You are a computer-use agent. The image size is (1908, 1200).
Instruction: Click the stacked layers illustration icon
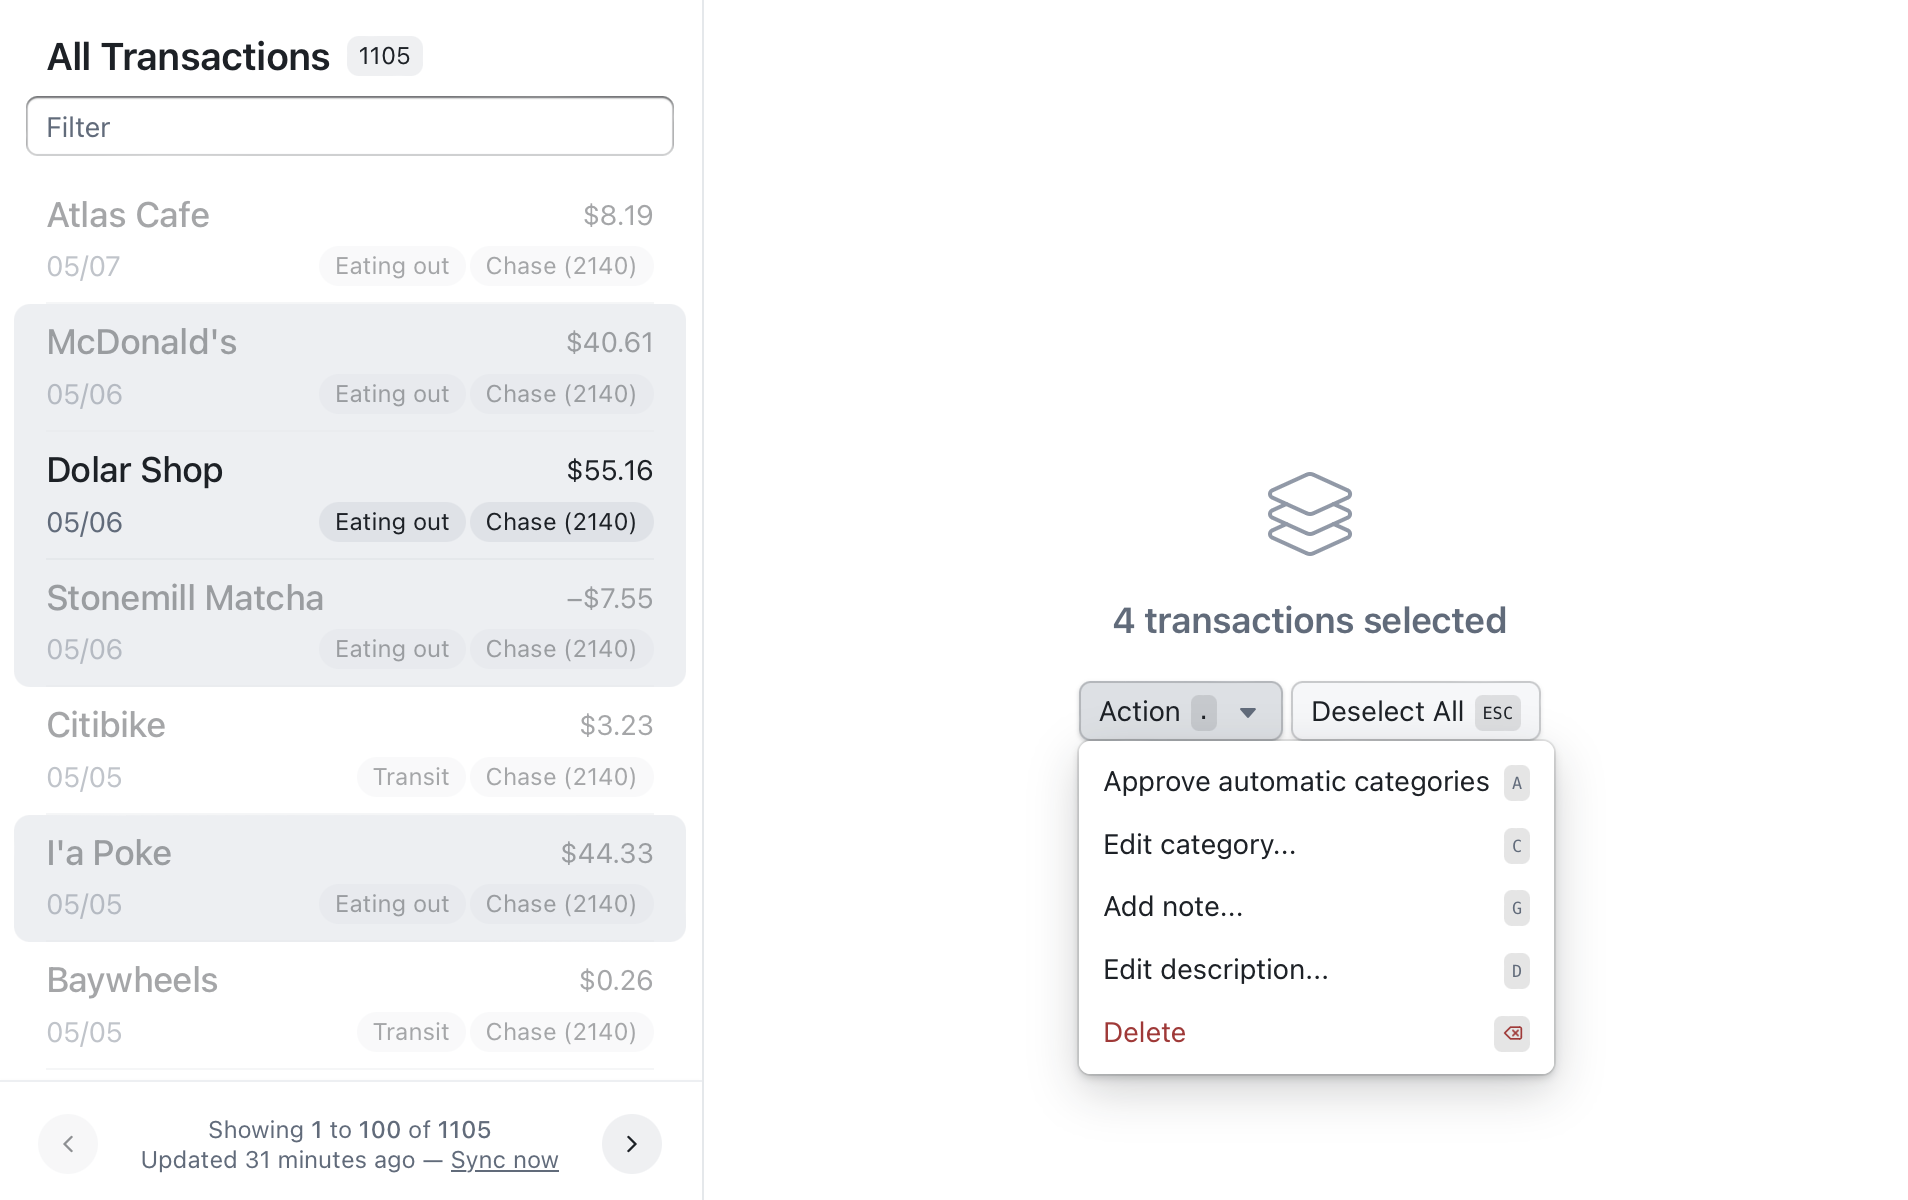(1309, 513)
